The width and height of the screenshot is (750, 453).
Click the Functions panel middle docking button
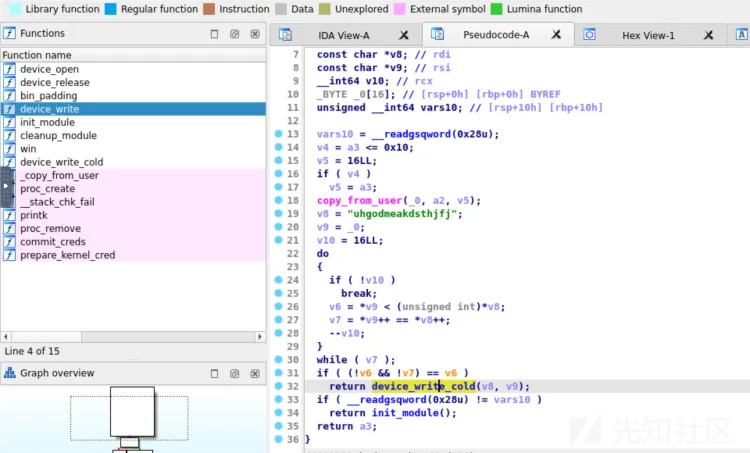[x=234, y=34]
